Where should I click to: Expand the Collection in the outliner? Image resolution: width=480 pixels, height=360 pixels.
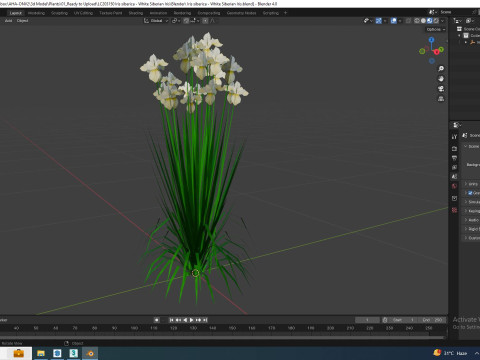coord(459,36)
